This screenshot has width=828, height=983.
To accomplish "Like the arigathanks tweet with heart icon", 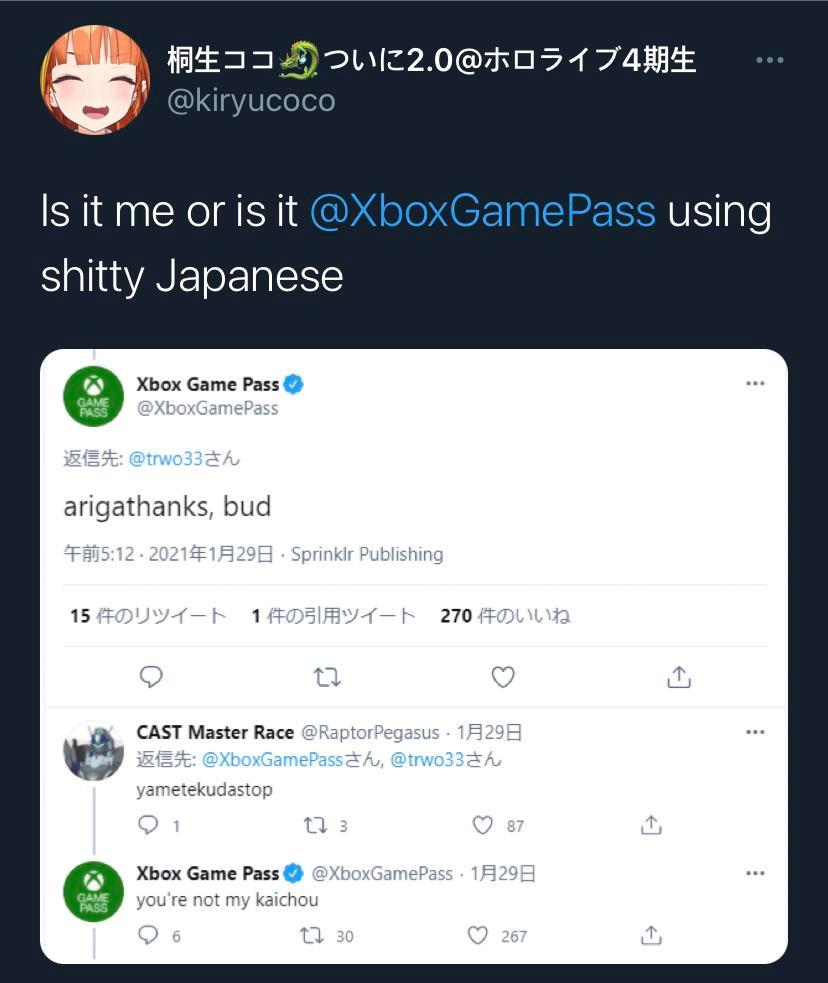I will click(503, 678).
